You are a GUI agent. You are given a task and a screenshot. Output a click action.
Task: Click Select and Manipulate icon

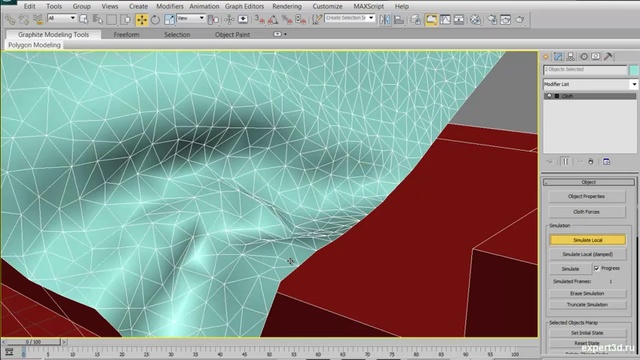(x=229, y=19)
